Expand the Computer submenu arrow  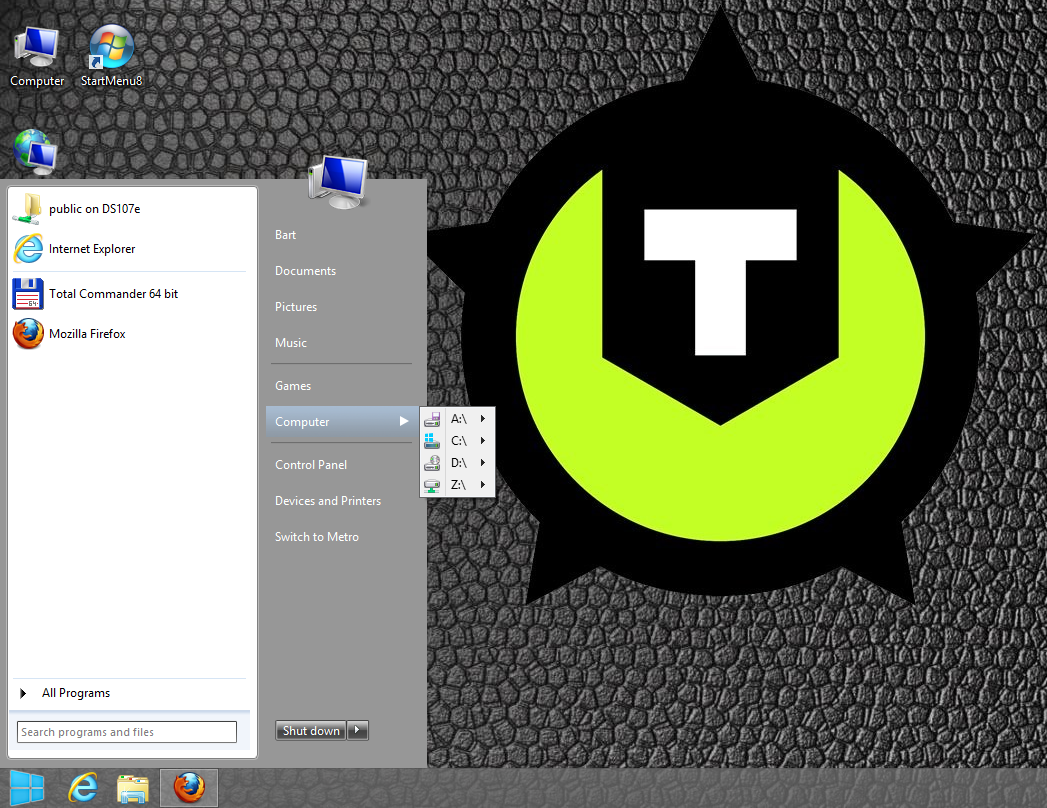tap(403, 421)
